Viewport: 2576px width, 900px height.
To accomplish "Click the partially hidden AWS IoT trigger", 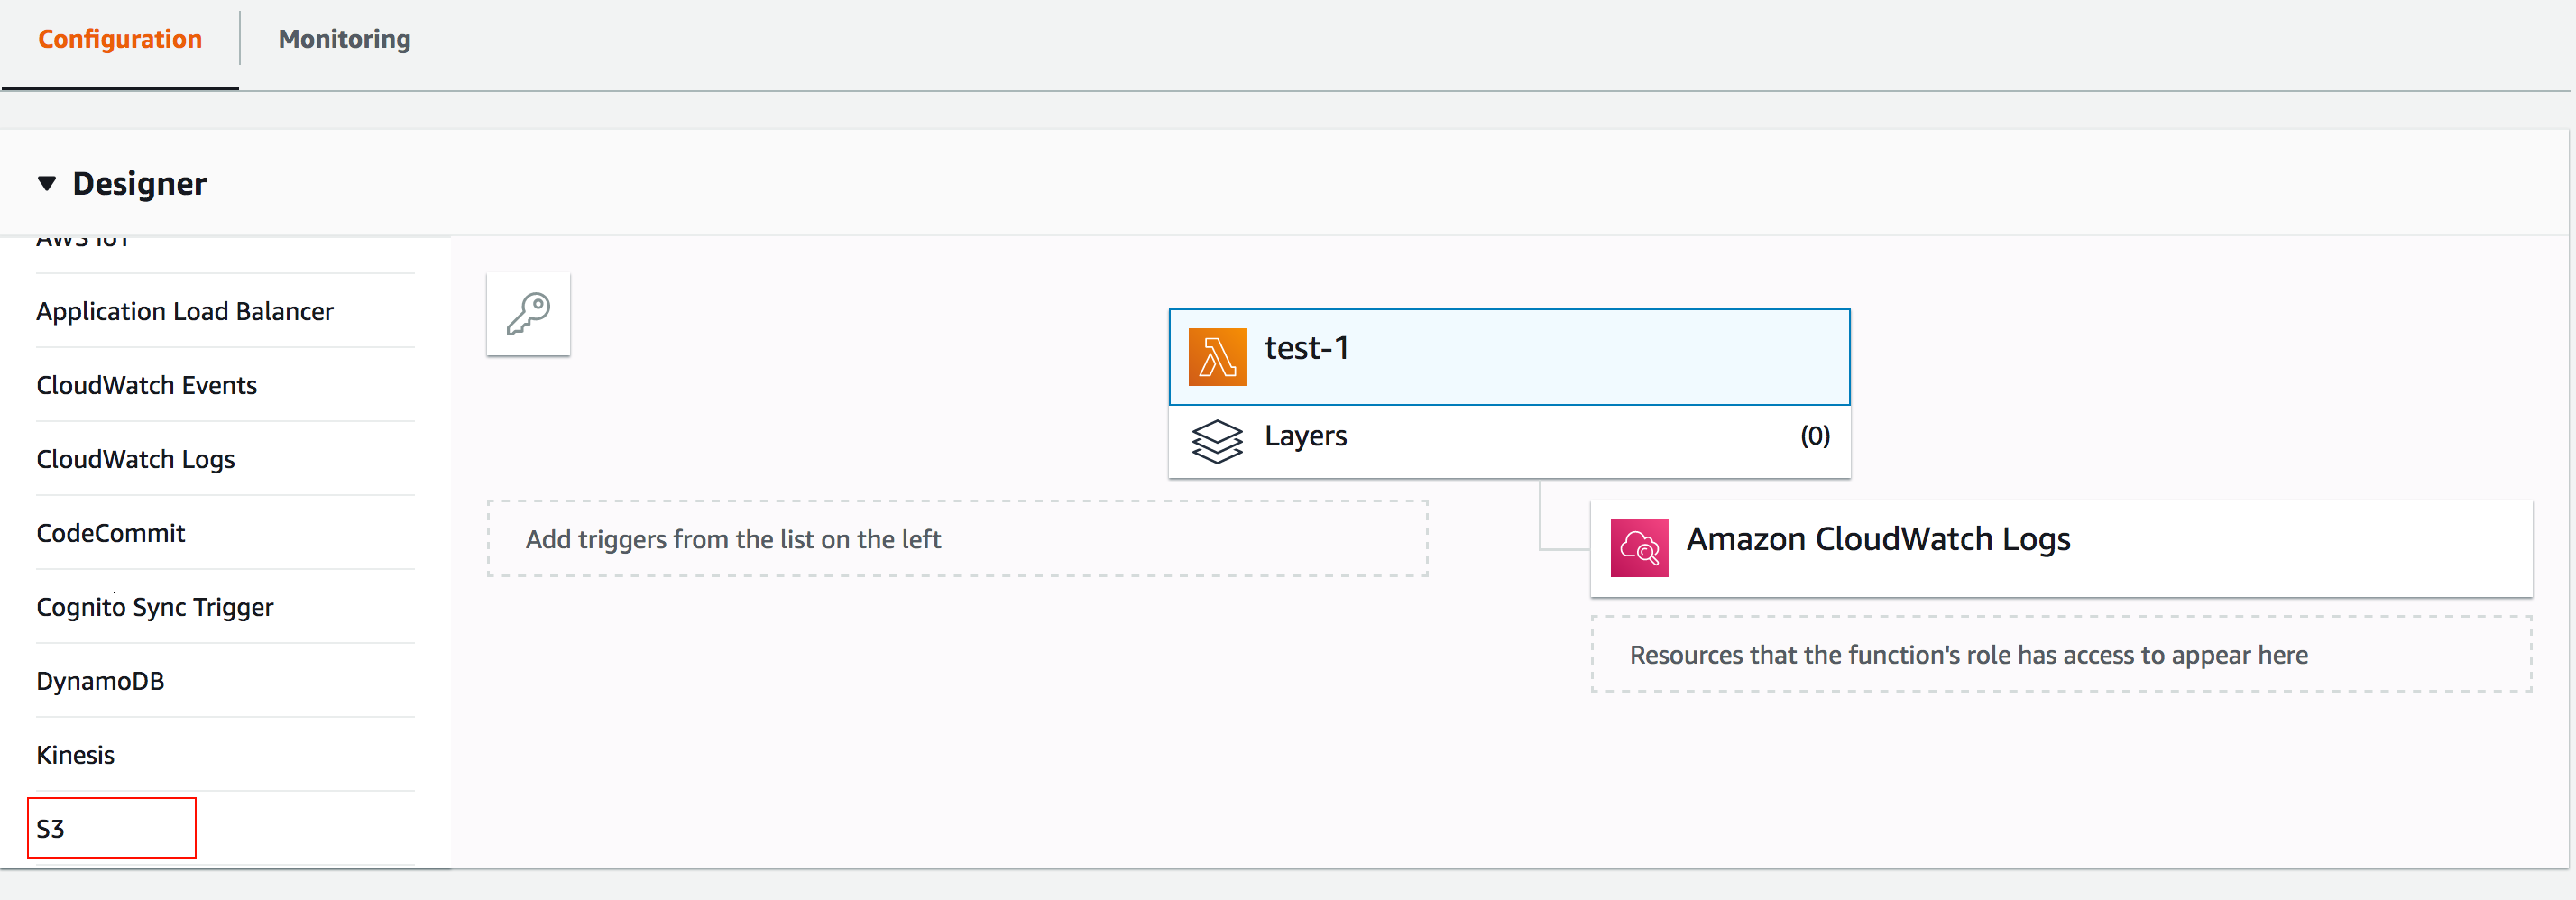I will pos(84,243).
